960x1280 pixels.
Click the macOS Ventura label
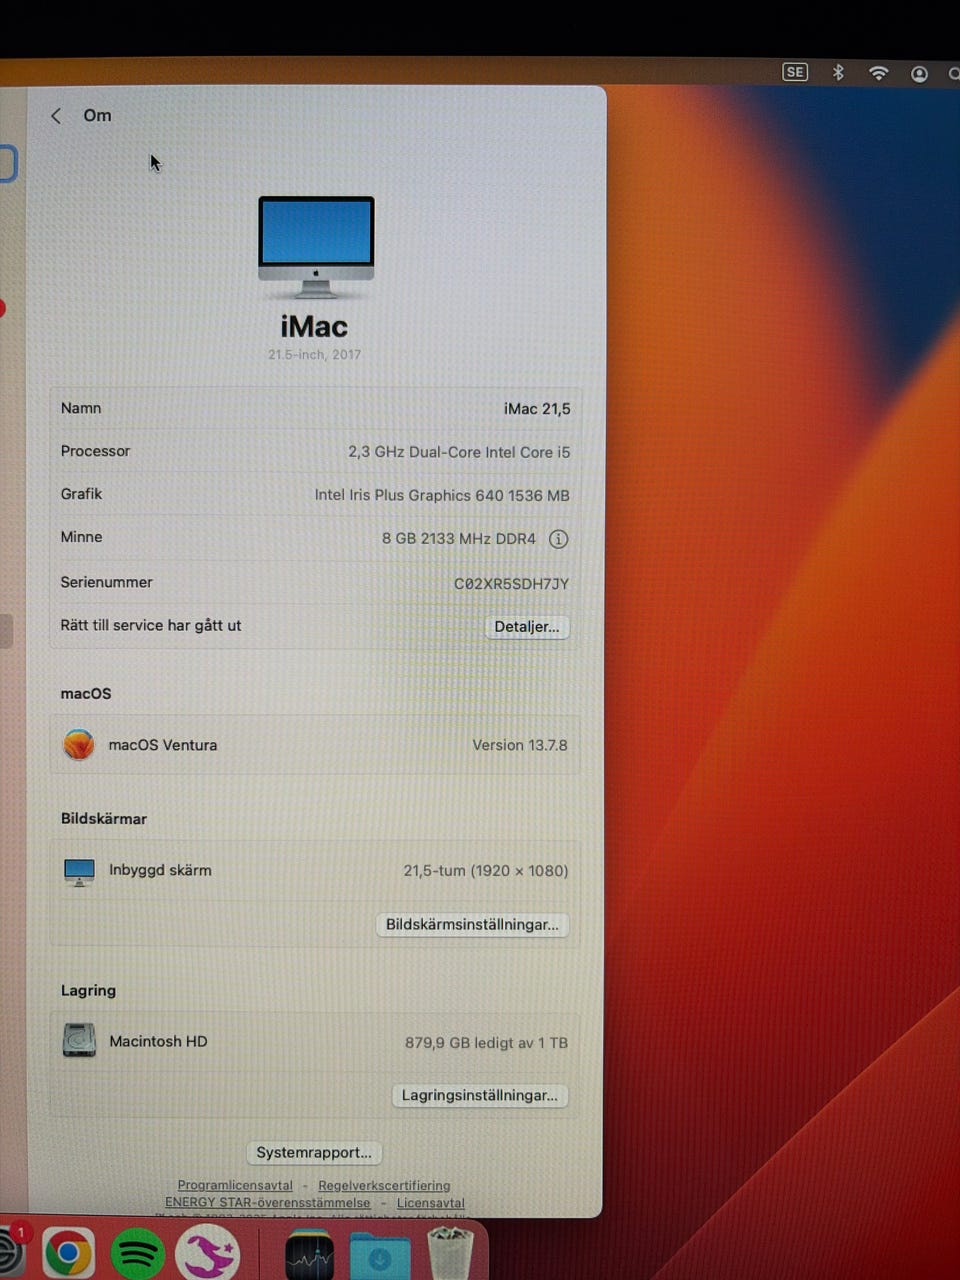coord(163,745)
